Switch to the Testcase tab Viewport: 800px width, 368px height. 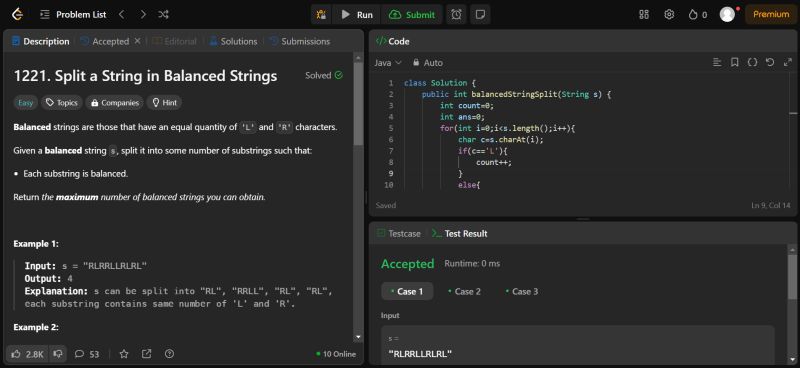coord(398,233)
